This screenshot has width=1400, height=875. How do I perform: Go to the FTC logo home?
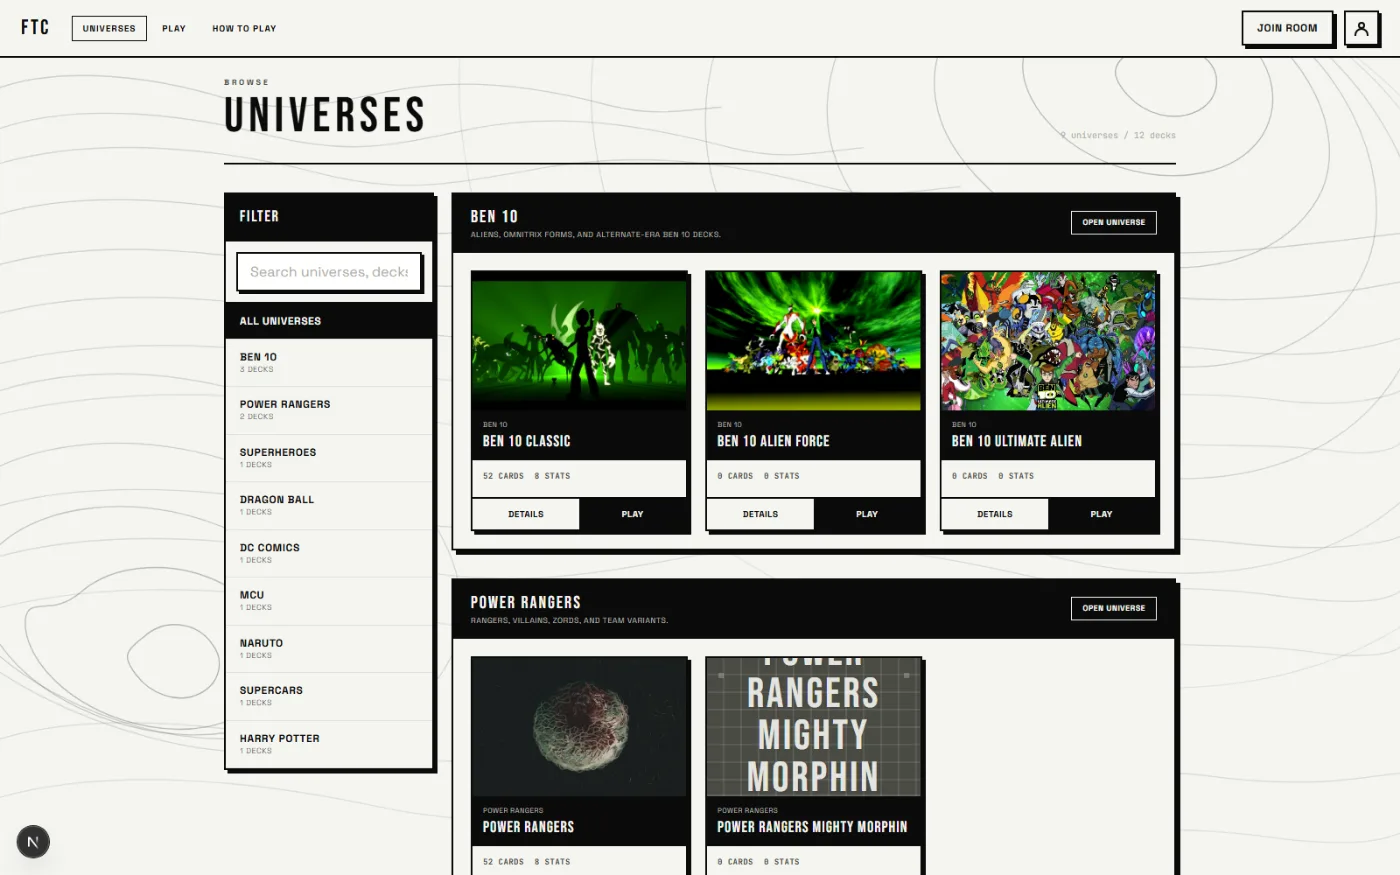[35, 27]
